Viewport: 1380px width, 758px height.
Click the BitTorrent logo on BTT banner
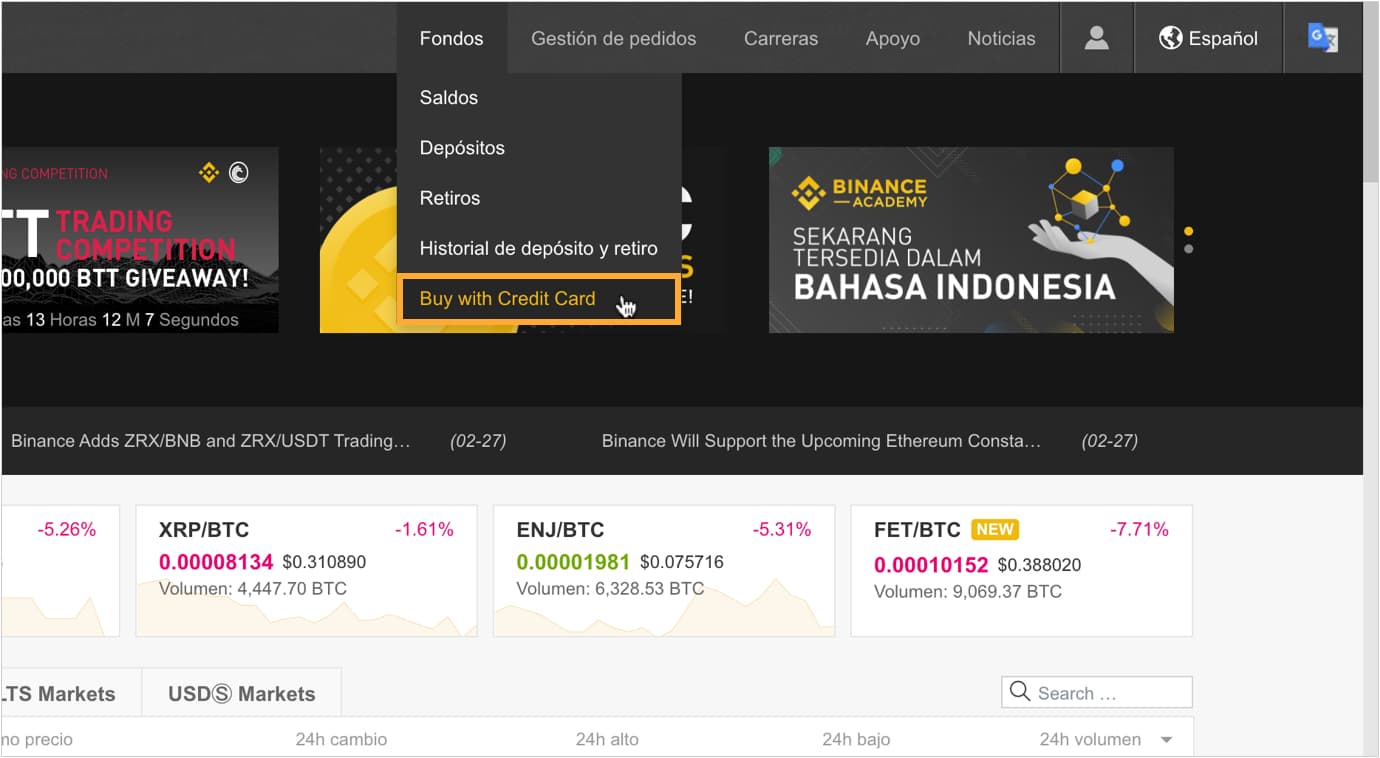click(x=238, y=173)
